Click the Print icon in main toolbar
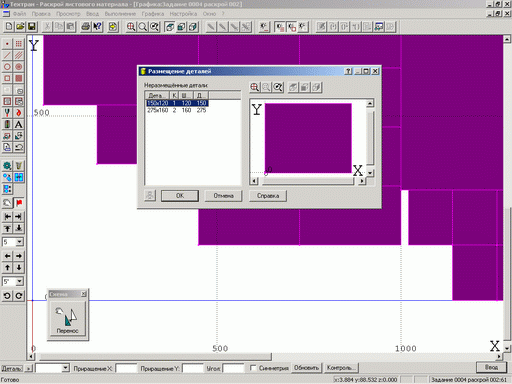512x384 pixels. pyautogui.click(x=85, y=27)
